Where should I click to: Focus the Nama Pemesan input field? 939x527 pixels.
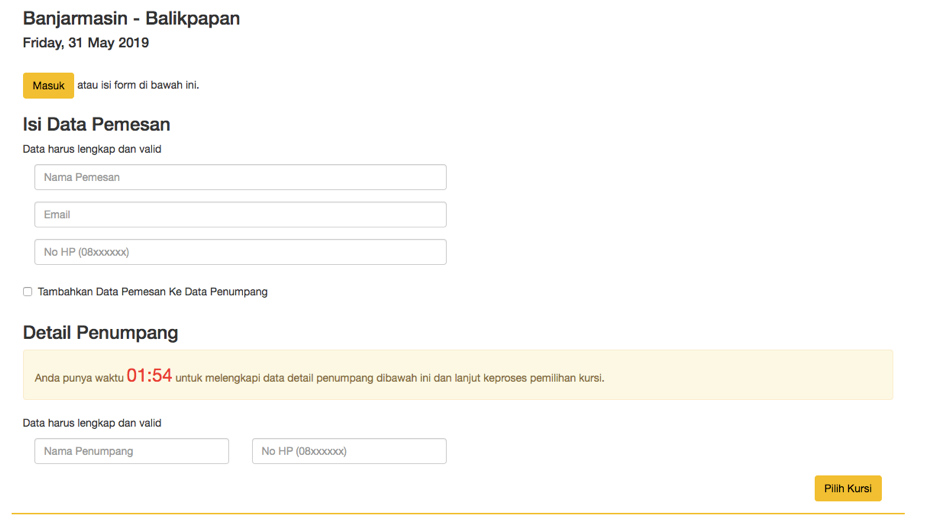[240, 177]
